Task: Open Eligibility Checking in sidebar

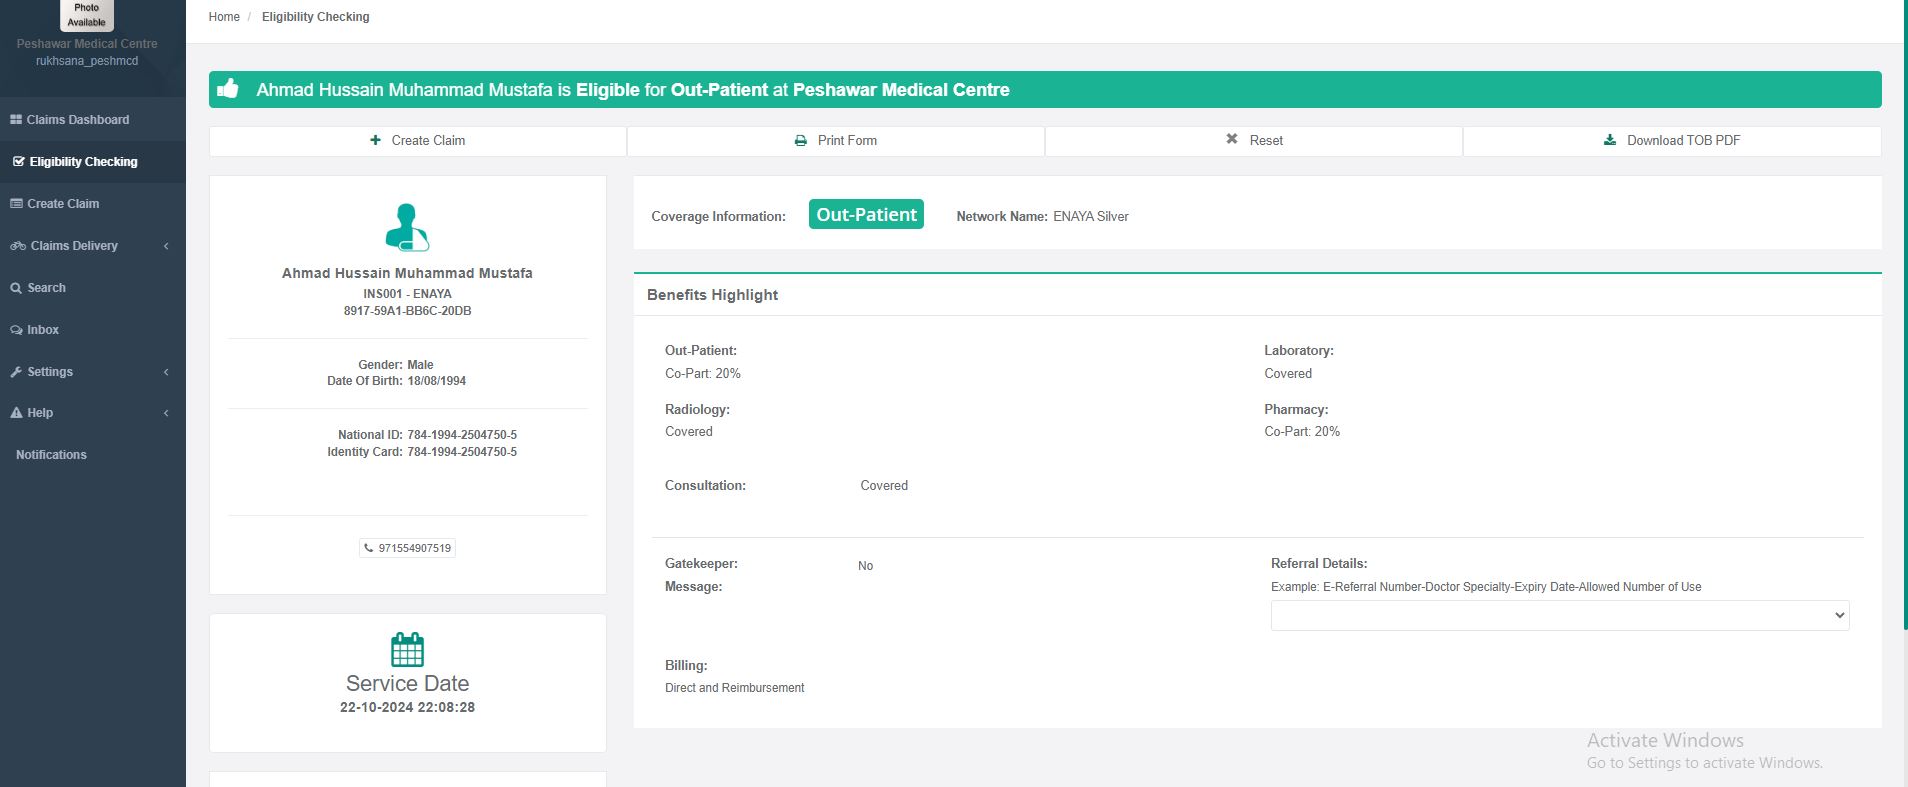Action: [83, 162]
